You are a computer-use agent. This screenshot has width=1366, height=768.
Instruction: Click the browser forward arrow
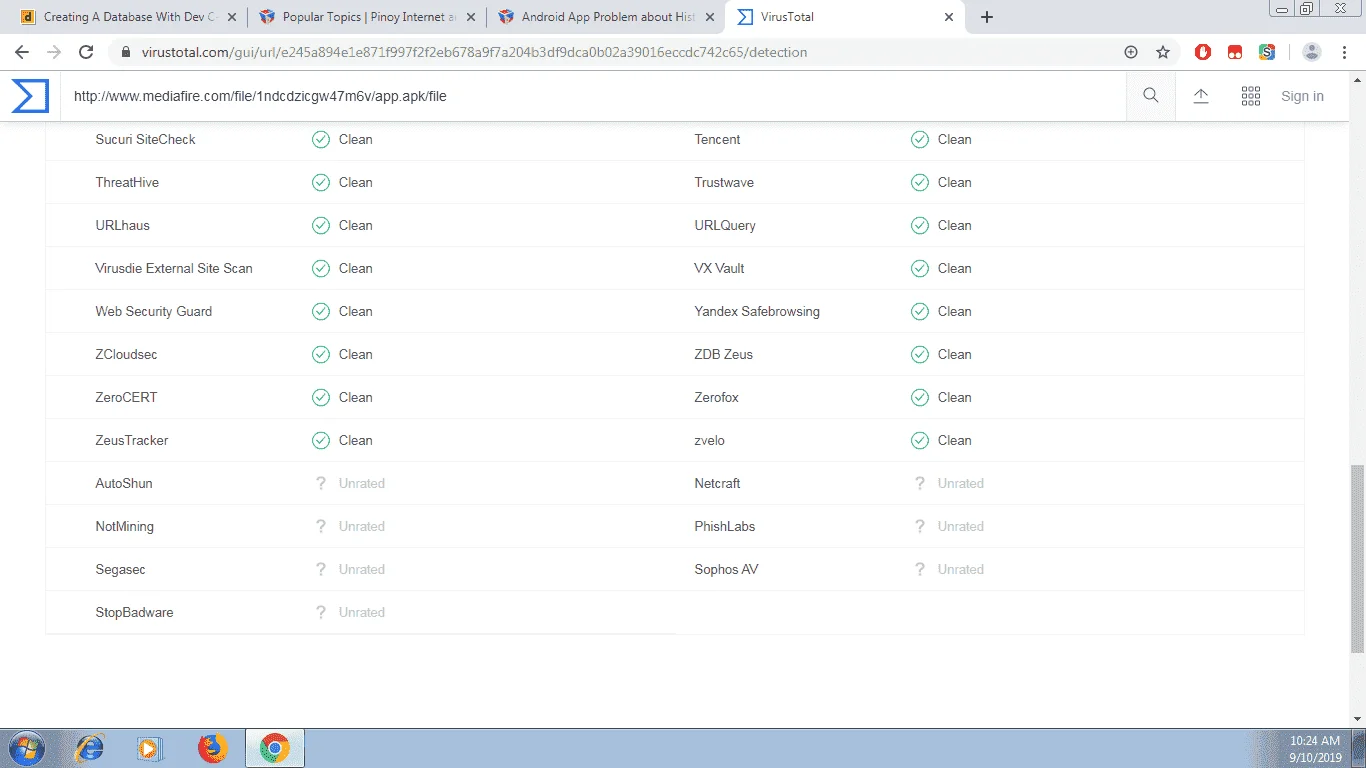(x=54, y=52)
